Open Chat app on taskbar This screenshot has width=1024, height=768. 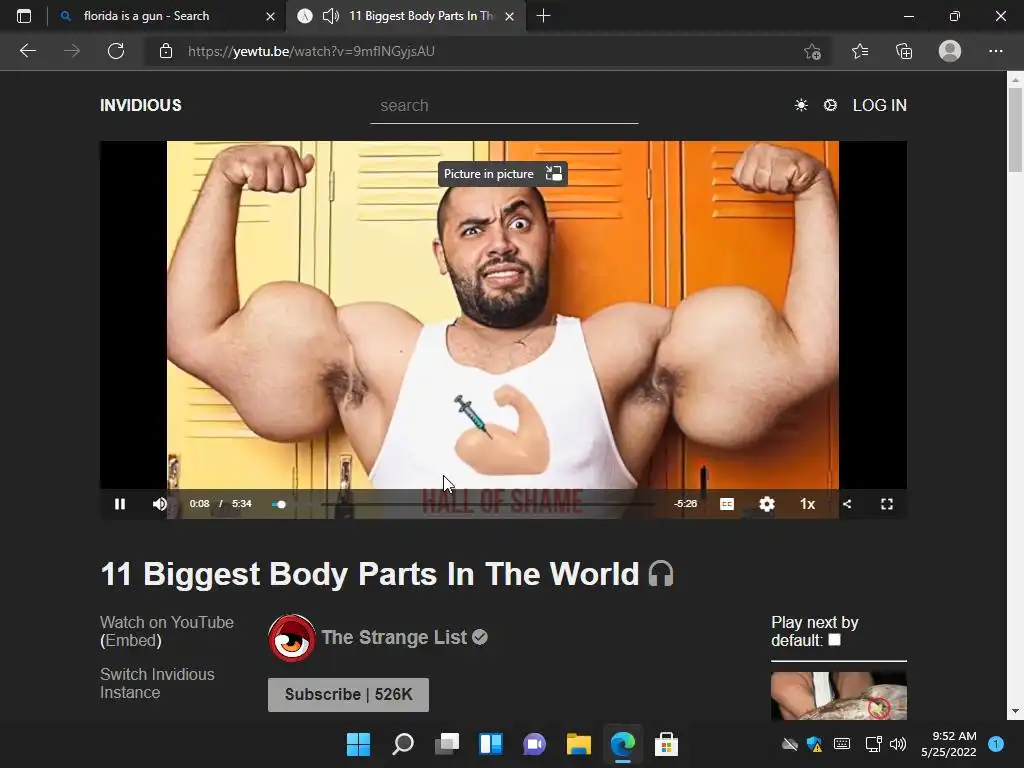(535, 744)
